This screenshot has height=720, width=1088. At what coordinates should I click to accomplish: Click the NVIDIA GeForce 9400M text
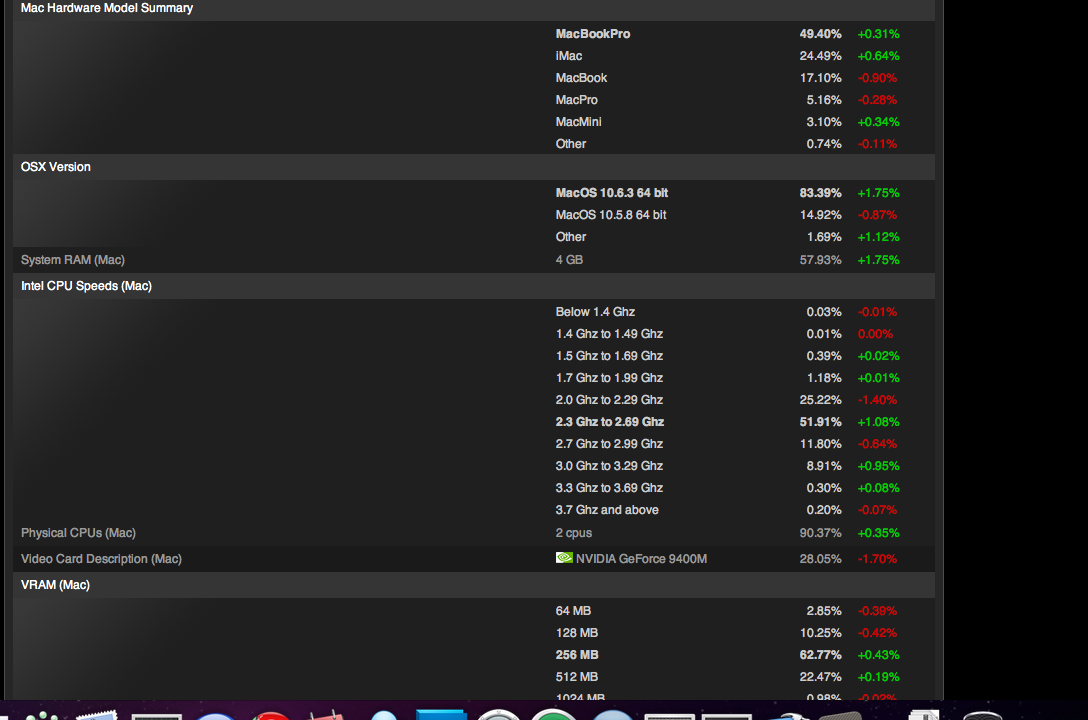pos(641,559)
